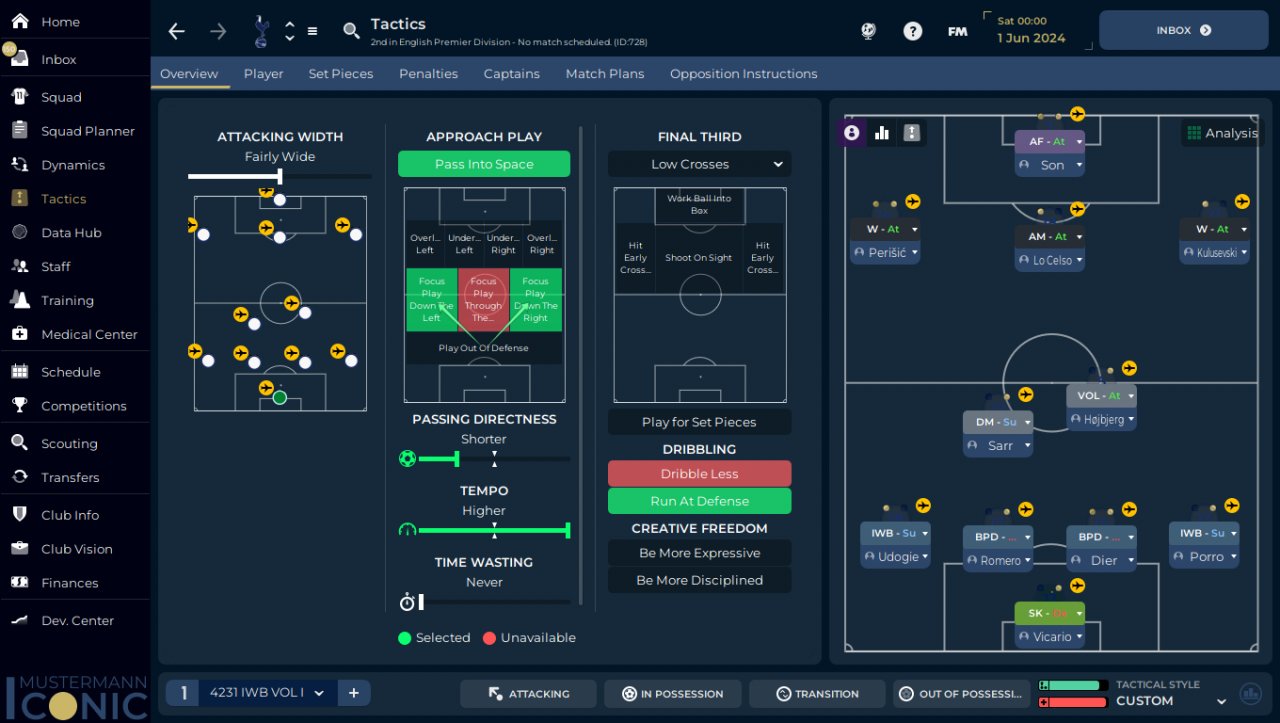Click the 1 Jun 2024 date display

tap(1031, 38)
